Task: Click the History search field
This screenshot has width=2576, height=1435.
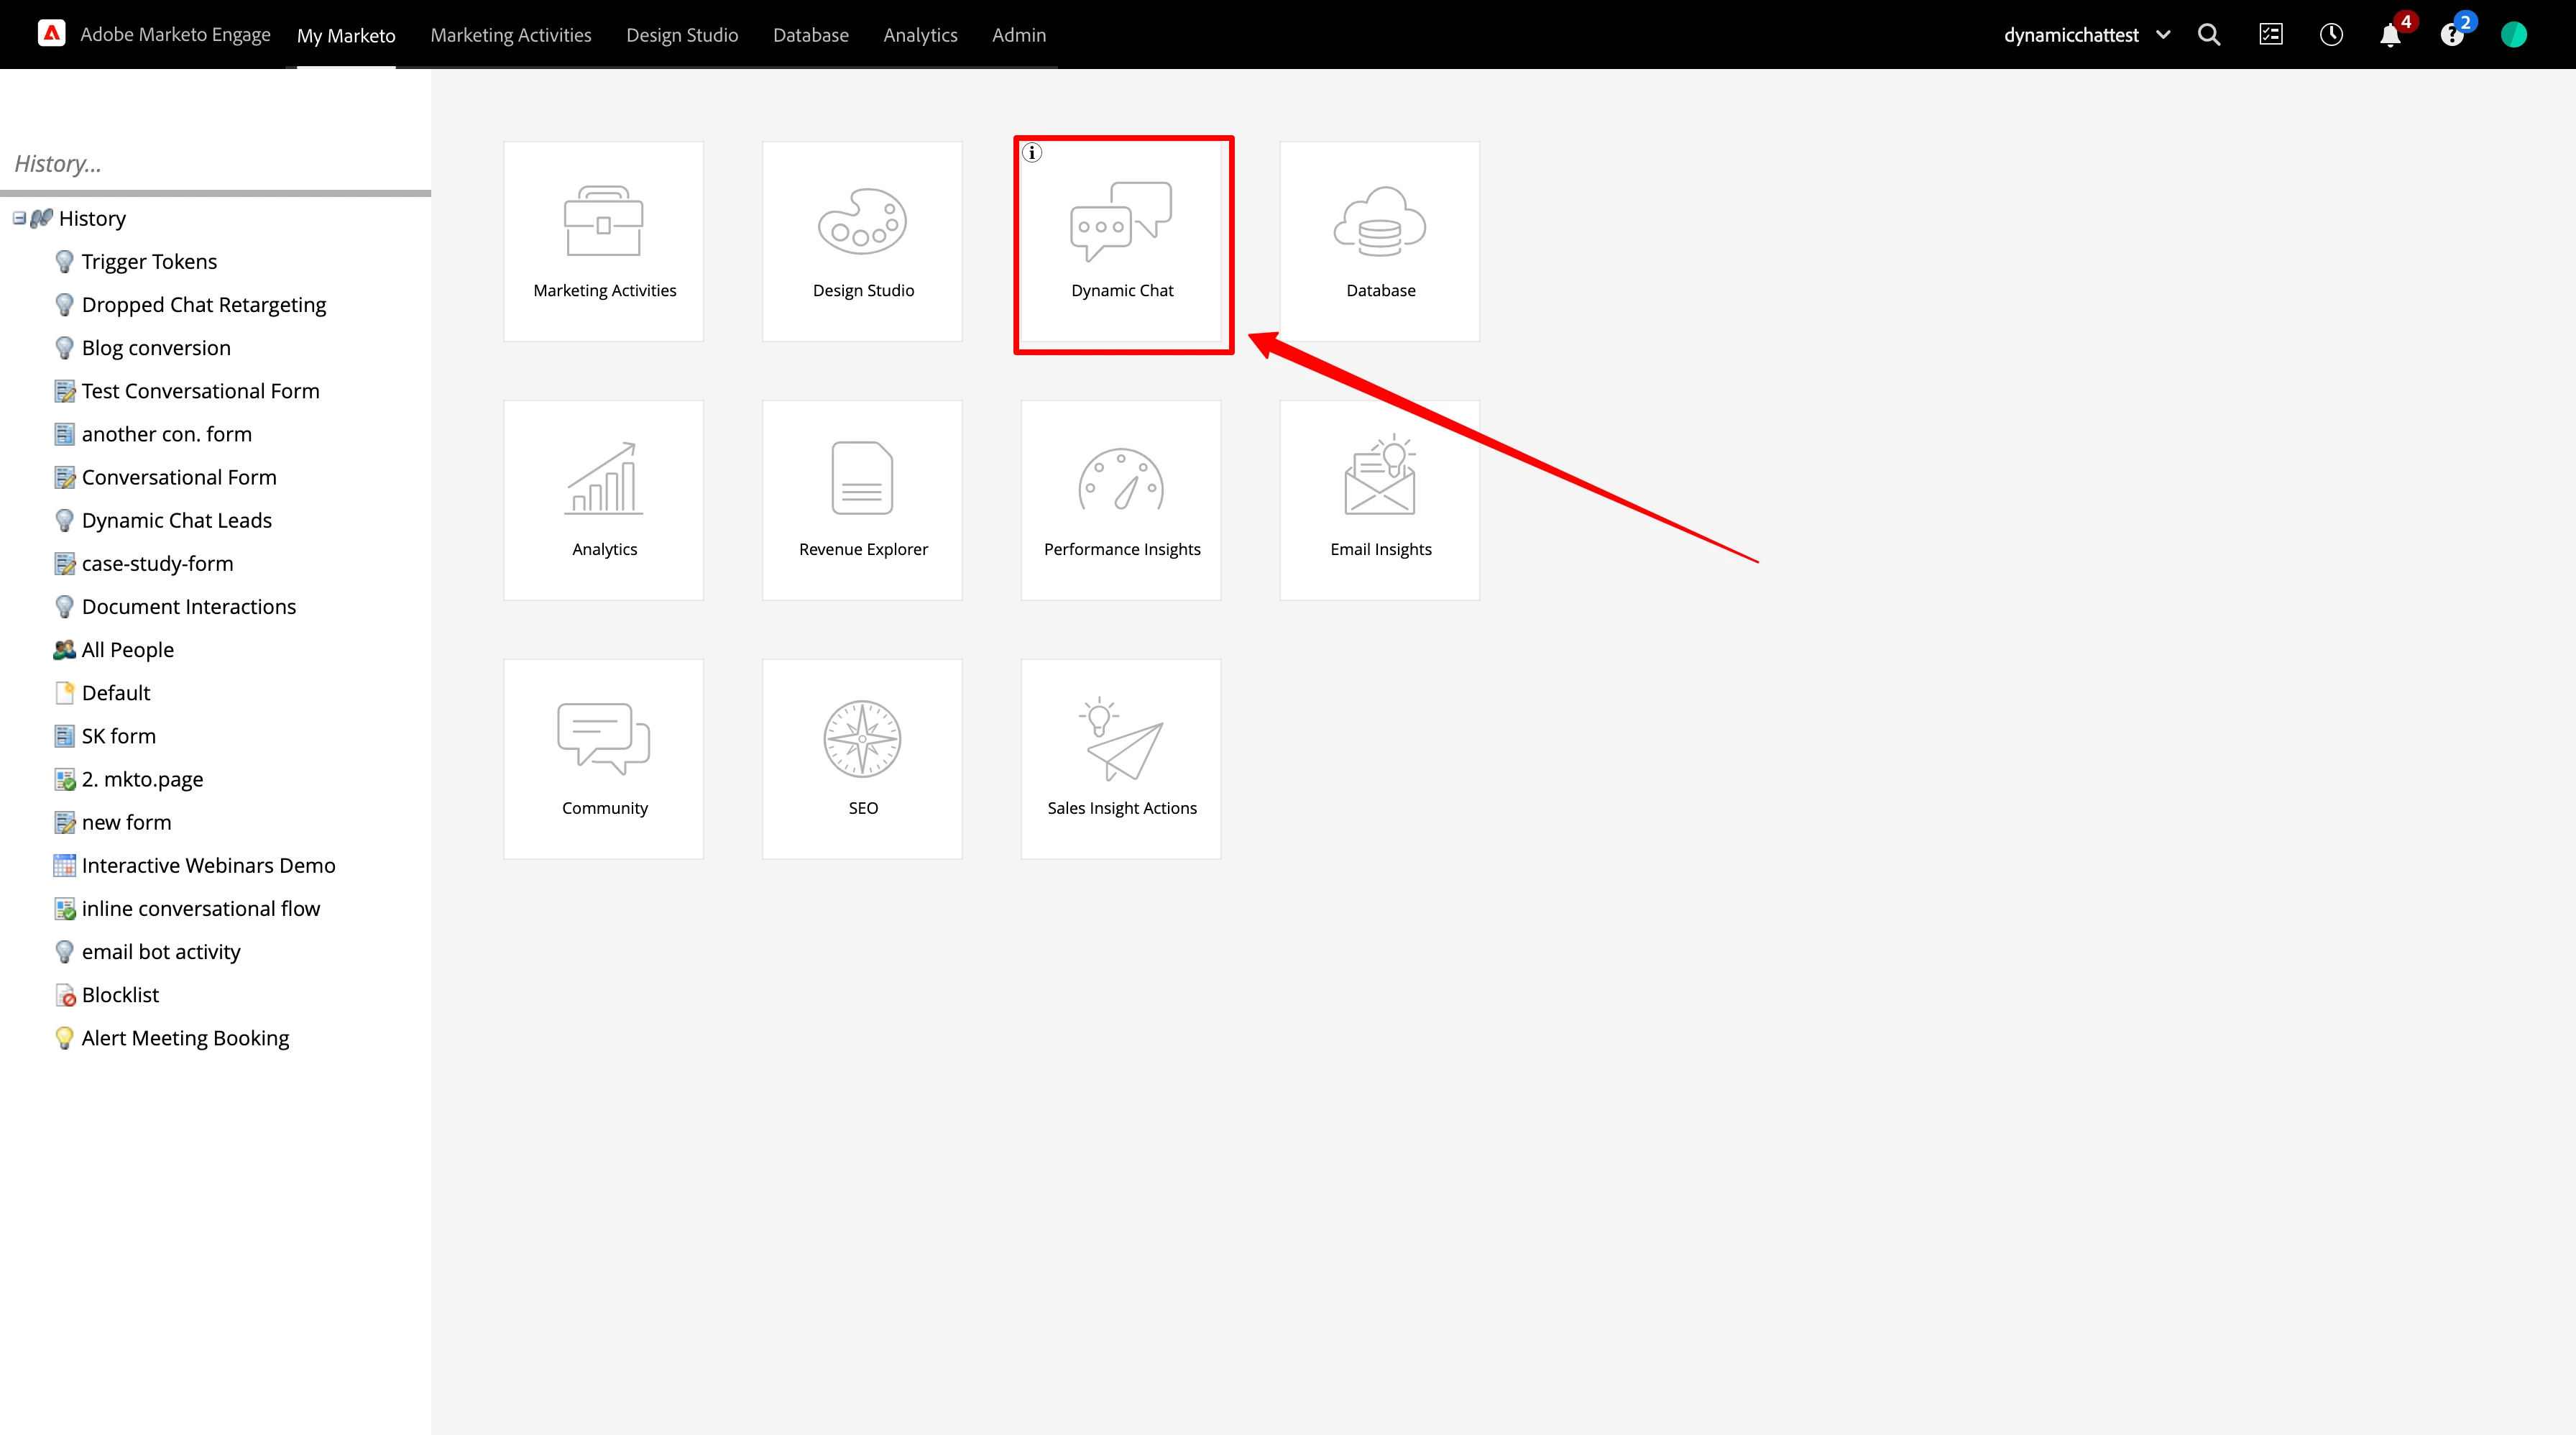Action: coord(215,163)
